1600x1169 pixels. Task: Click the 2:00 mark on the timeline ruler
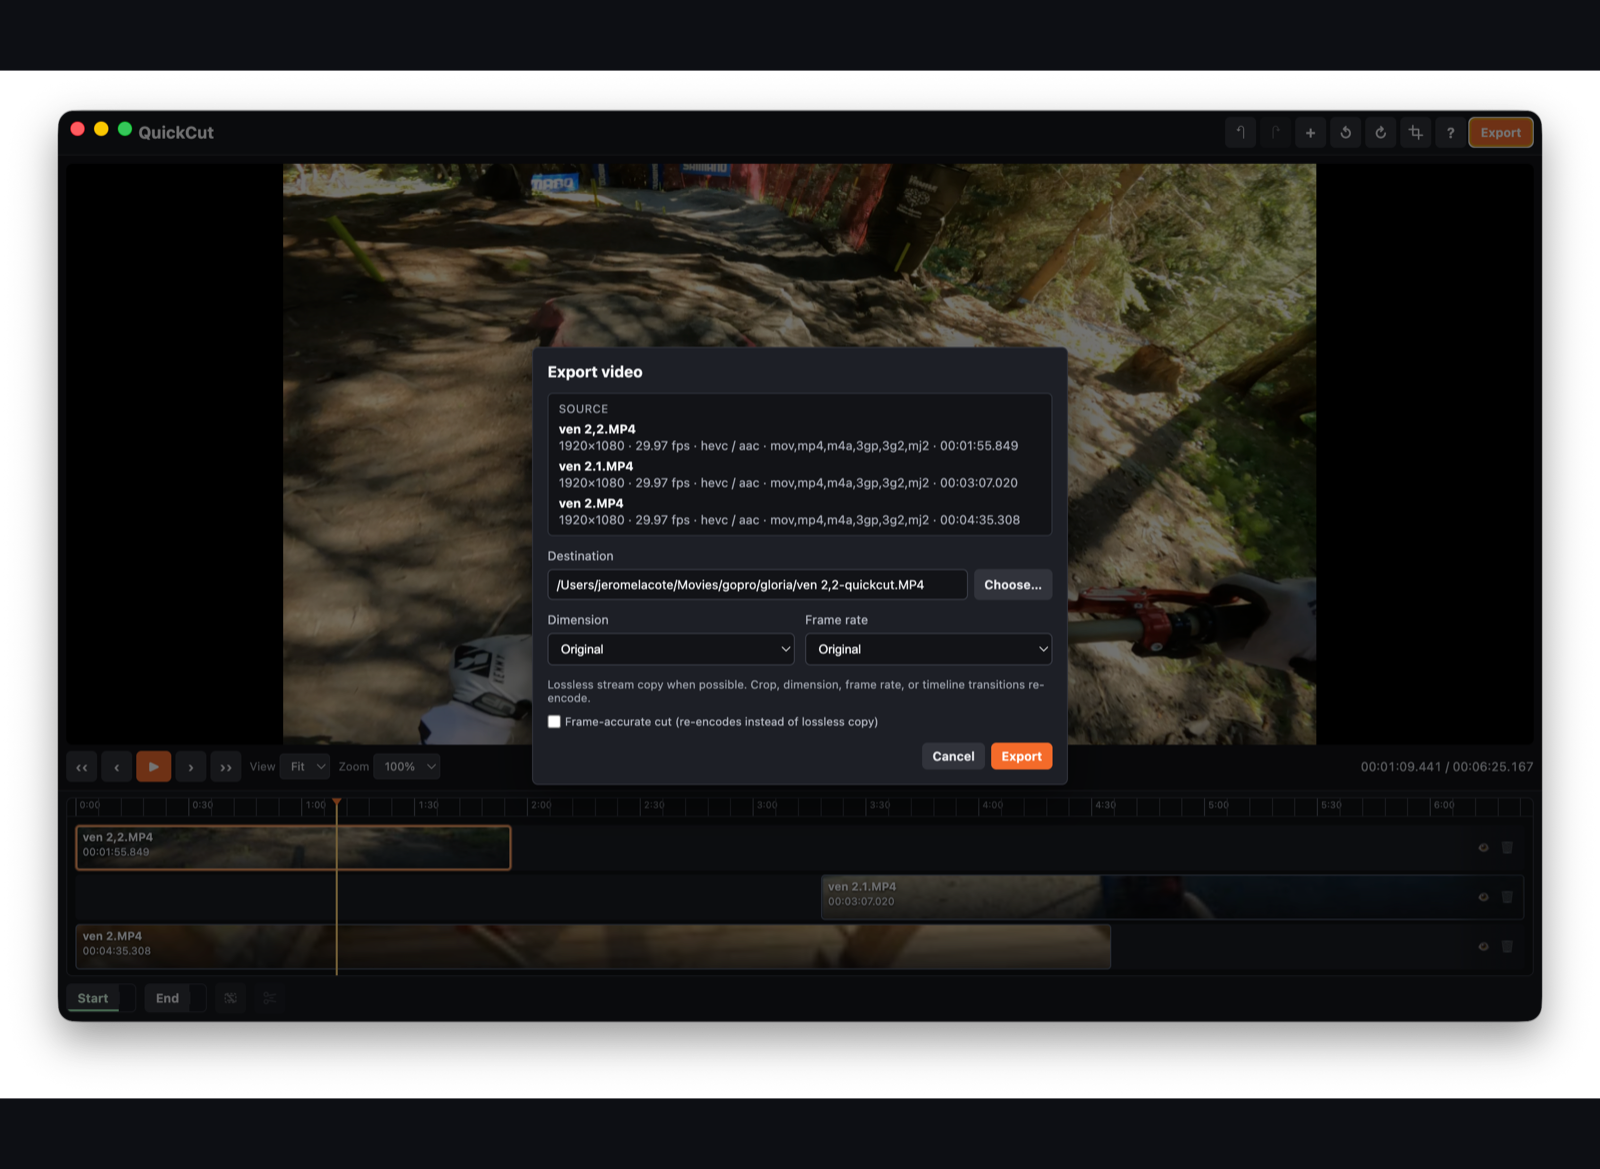coord(541,805)
